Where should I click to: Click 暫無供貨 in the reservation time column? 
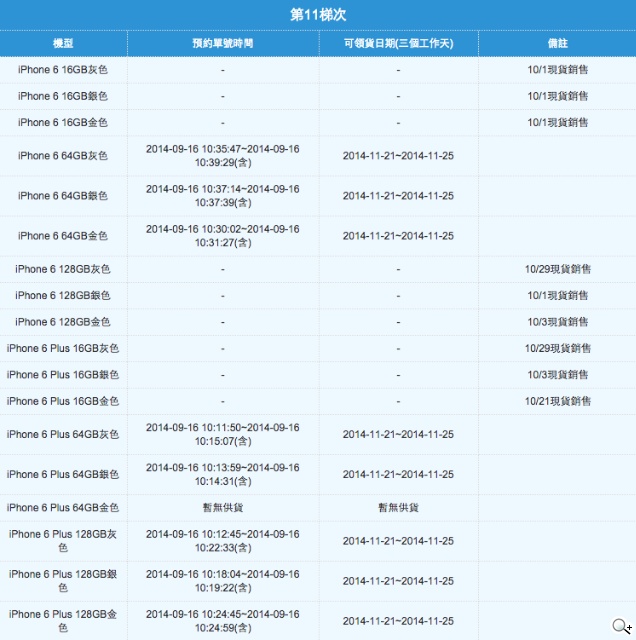point(223,508)
